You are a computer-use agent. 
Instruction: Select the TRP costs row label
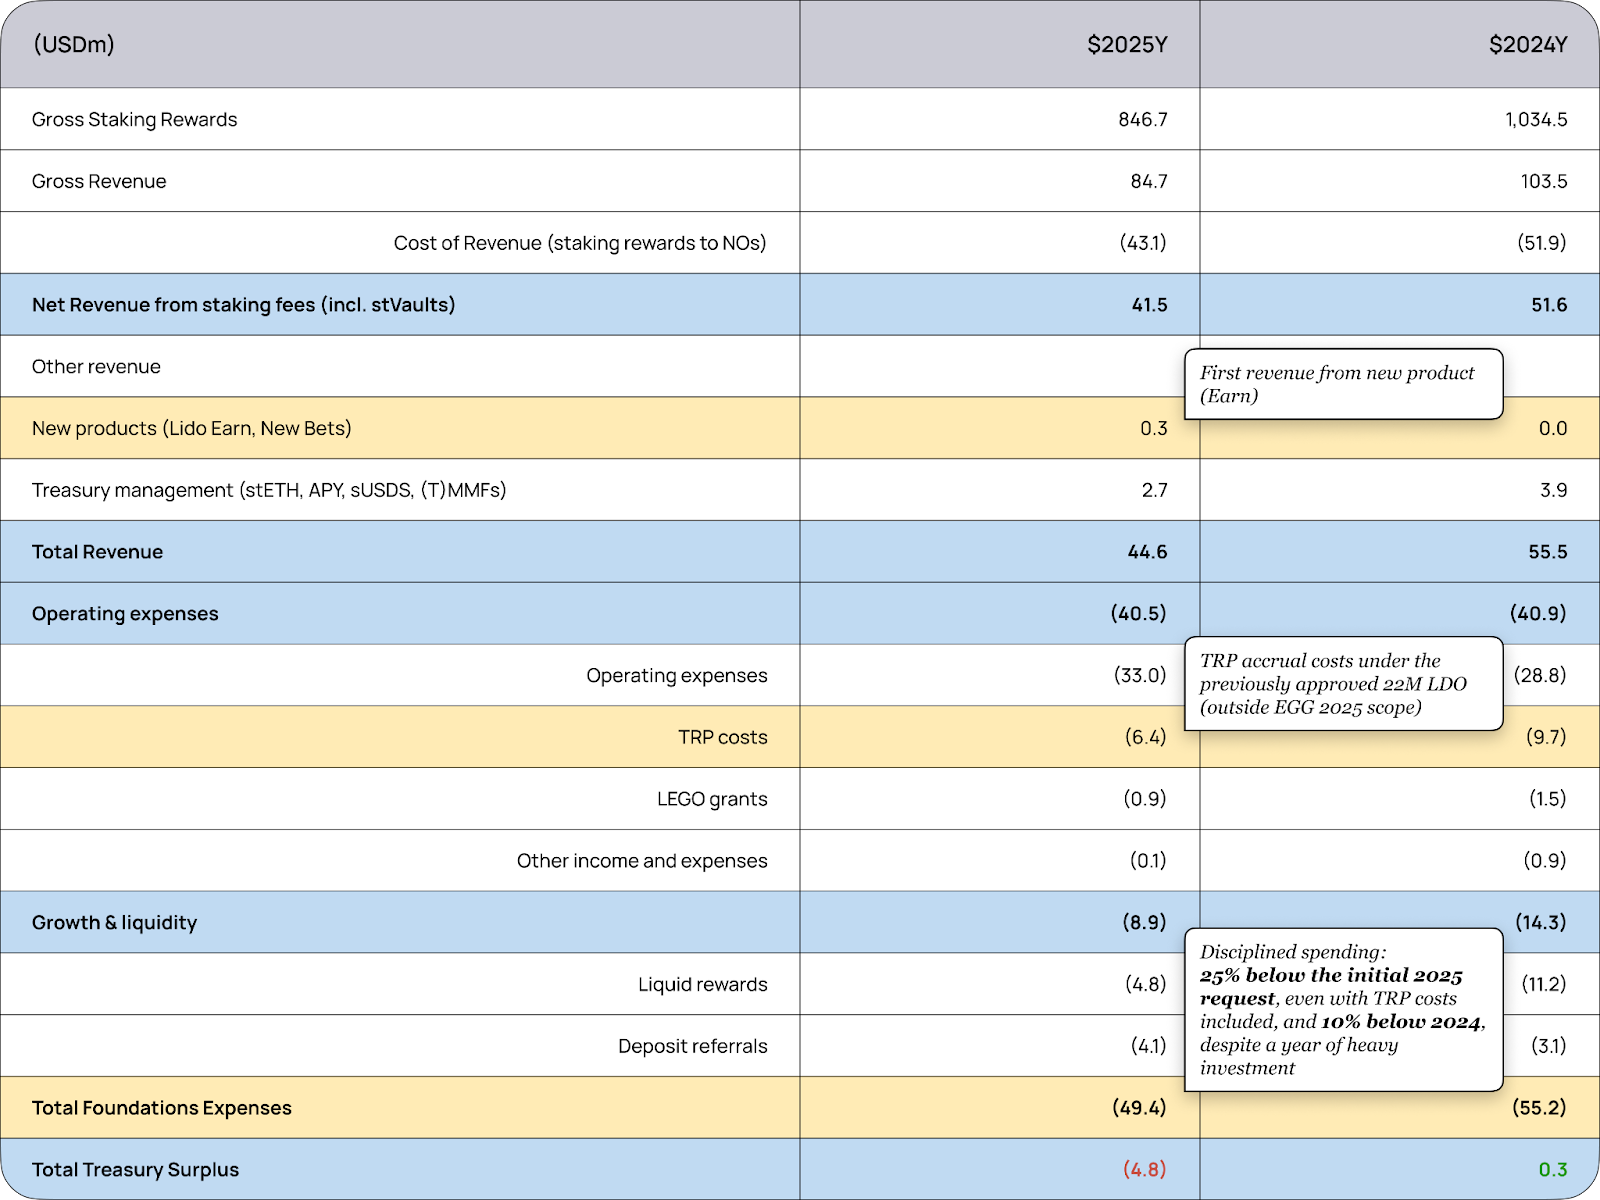(x=722, y=738)
